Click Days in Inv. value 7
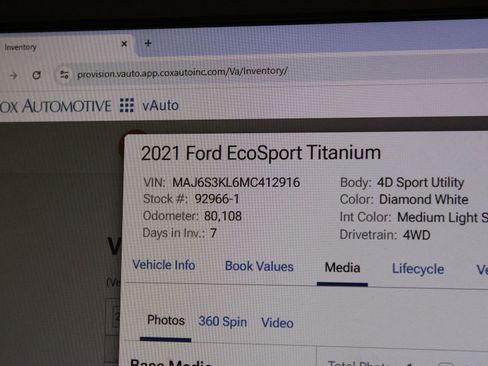 [x=213, y=233]
